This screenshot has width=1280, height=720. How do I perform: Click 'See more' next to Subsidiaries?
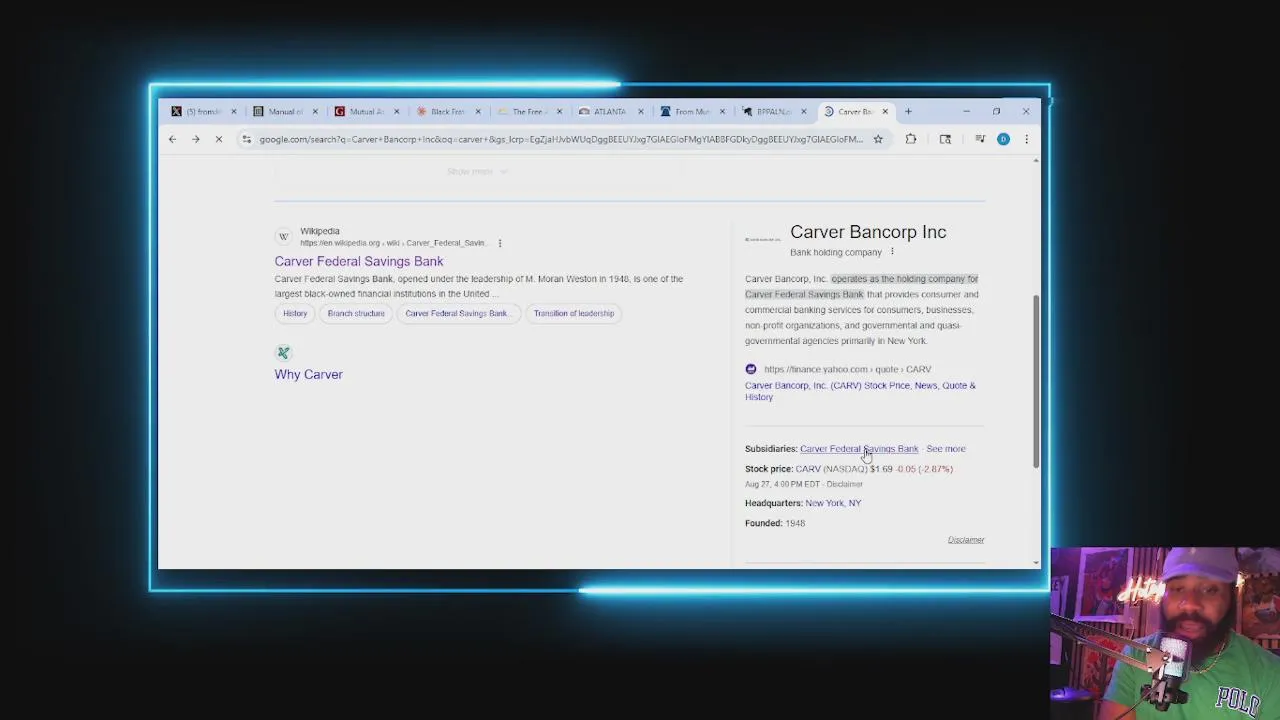tap(946, 449)
